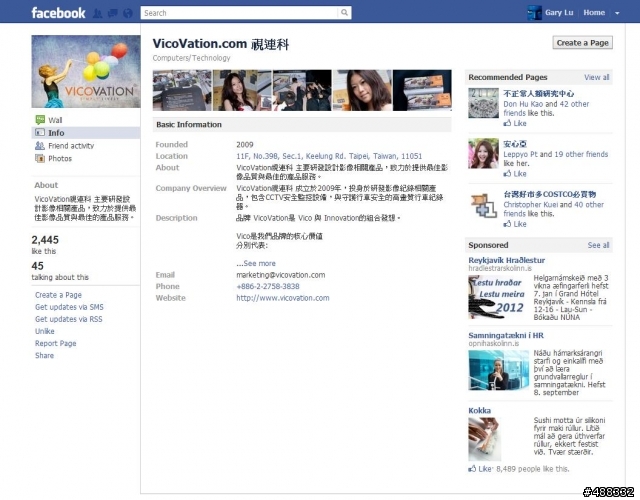Open 安心亞 page thumbnail

pyautogui.click(x=483, y=153)
